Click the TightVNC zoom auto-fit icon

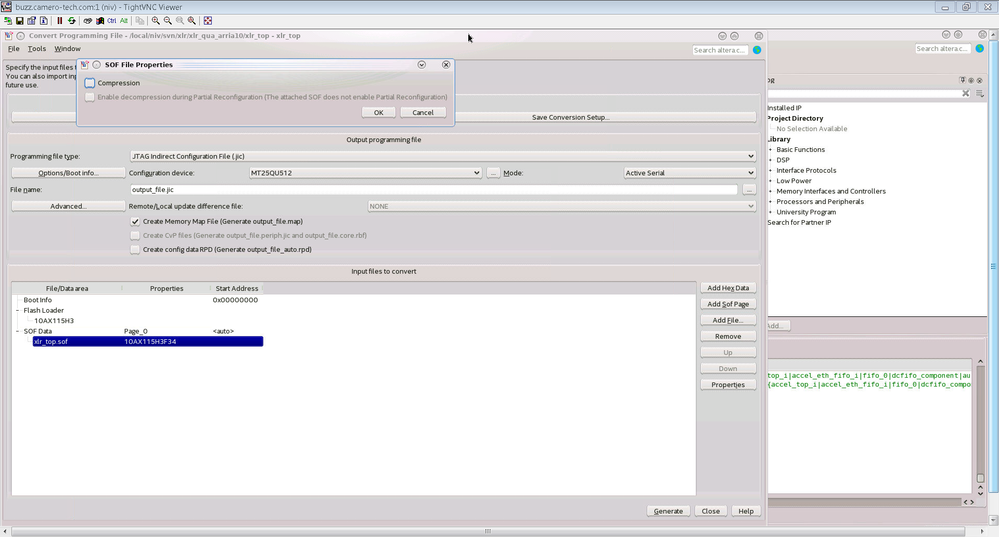tap(191, 20)
